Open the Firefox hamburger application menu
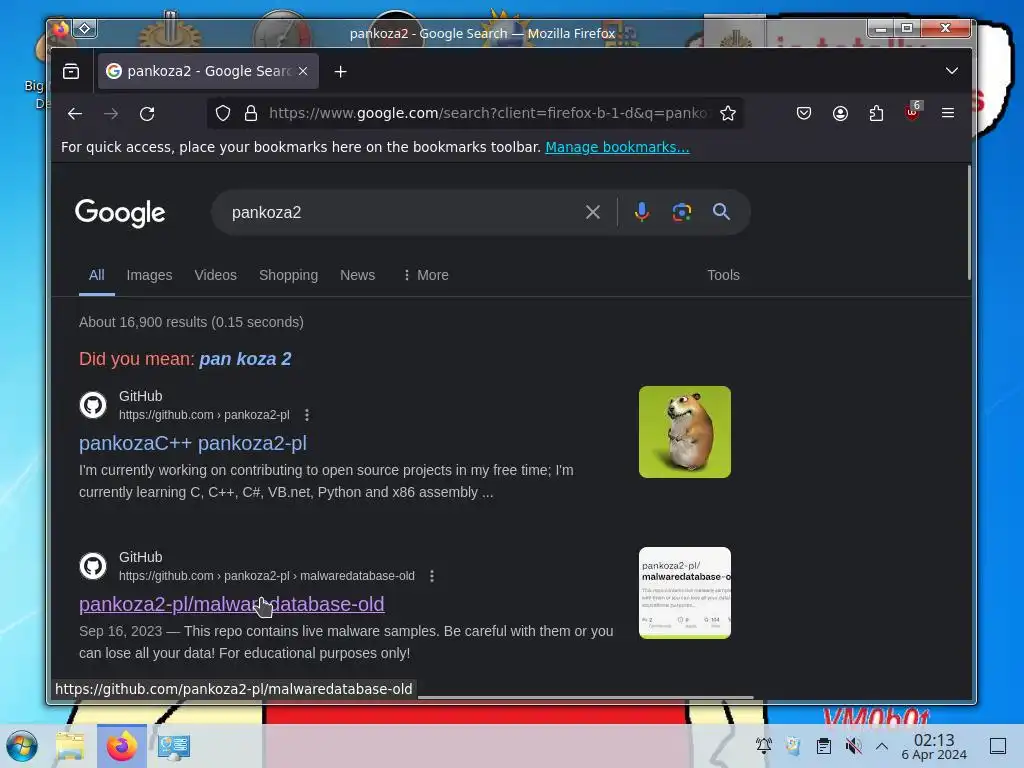This screenshot has width=1024, height=768. coord(948,113)
